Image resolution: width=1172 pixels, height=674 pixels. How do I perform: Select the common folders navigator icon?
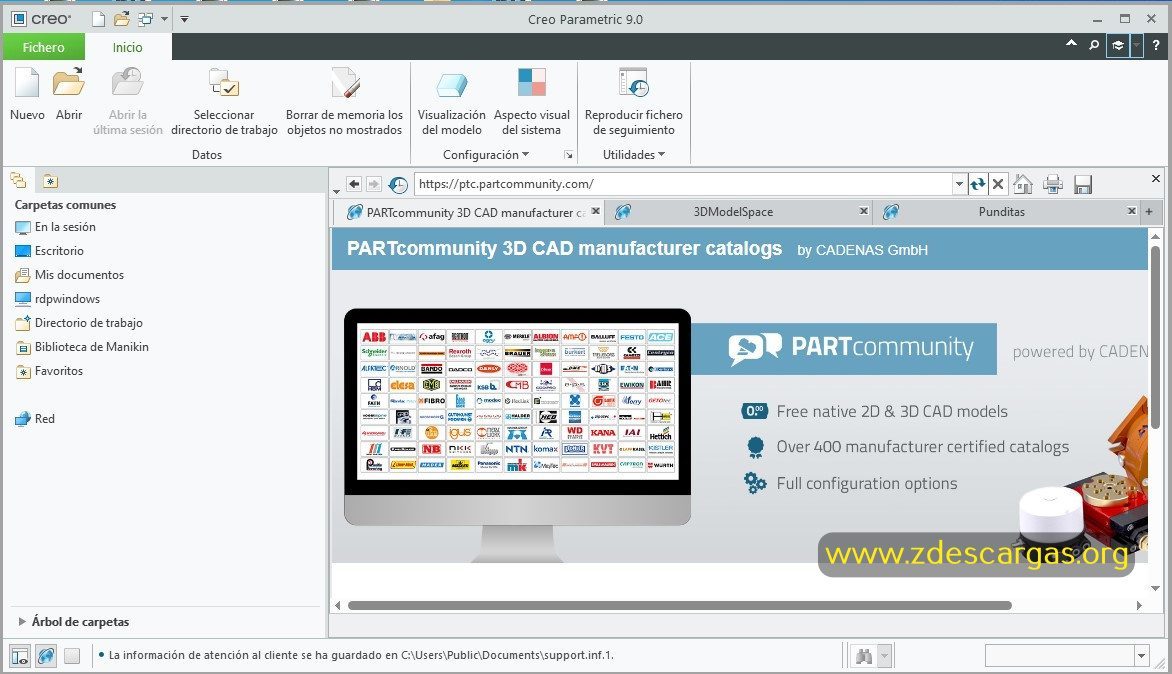click(x=19, y=180)
